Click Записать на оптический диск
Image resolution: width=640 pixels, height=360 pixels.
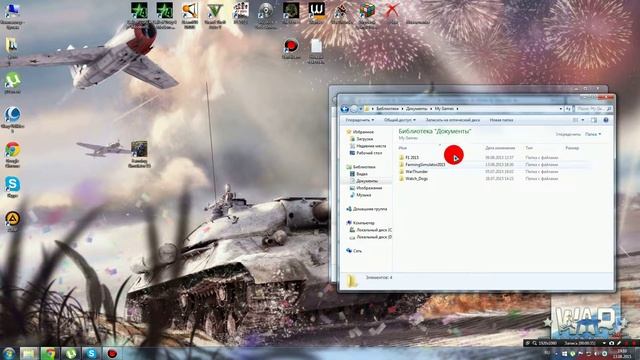pyautogui.click(x=453, y=120)
